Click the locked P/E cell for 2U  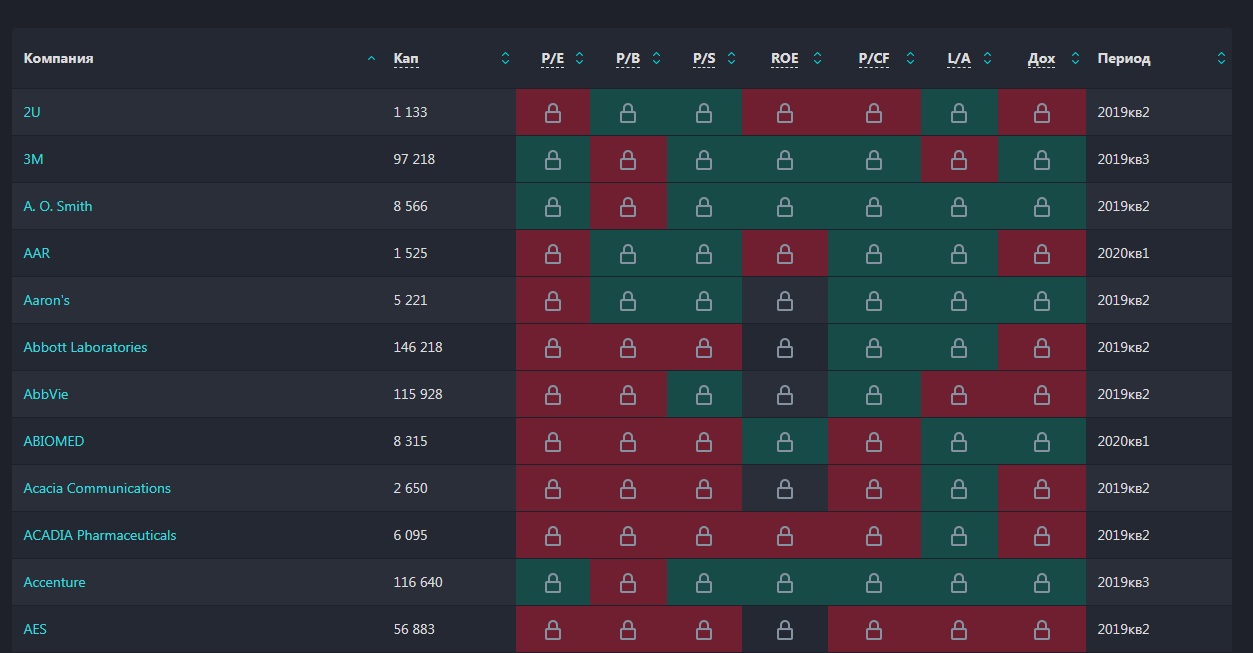tap(552, 113)
